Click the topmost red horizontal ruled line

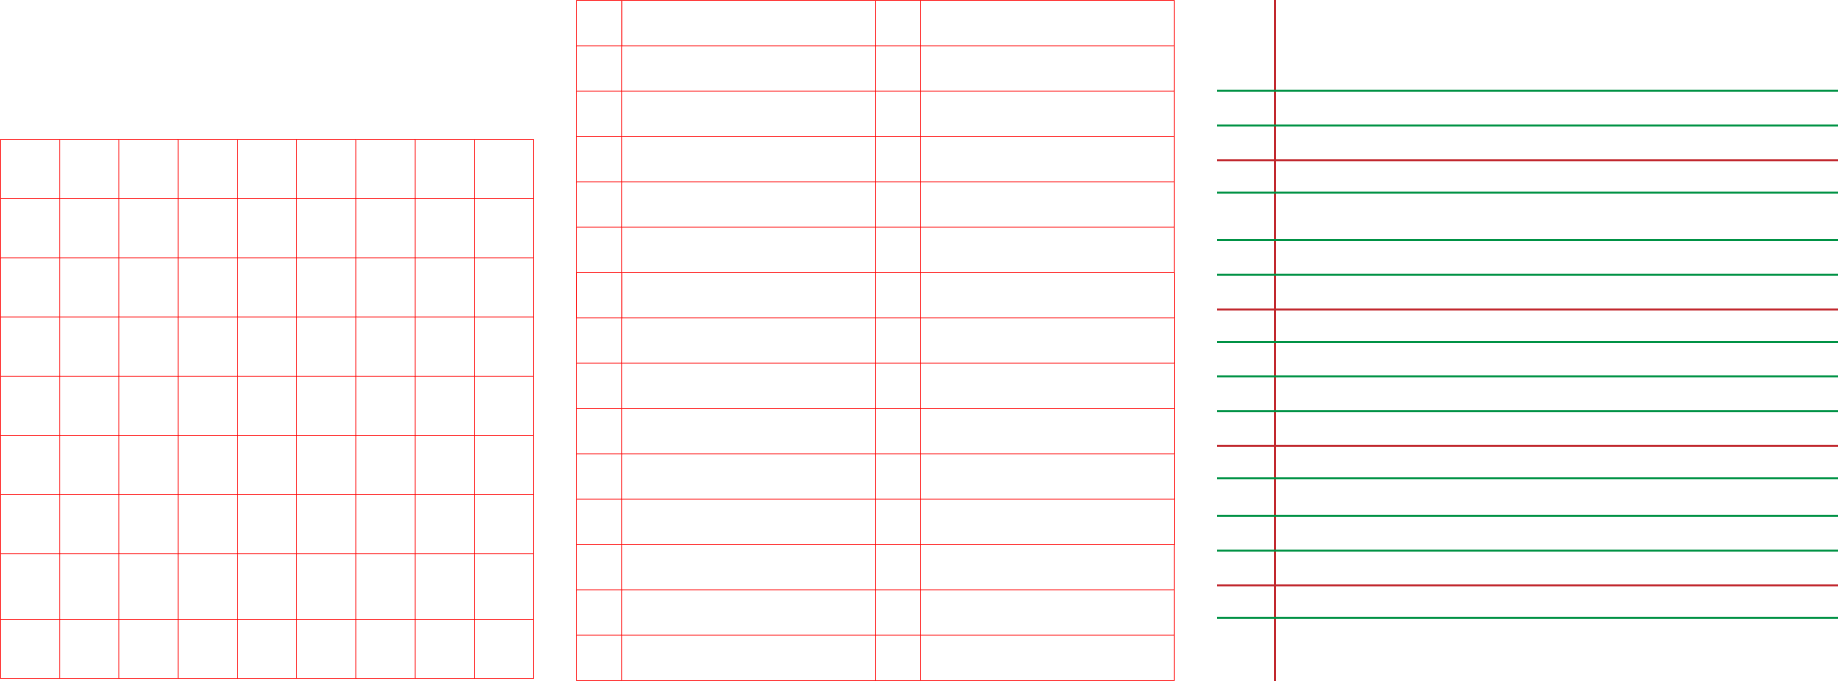(x=1527, y=160)
